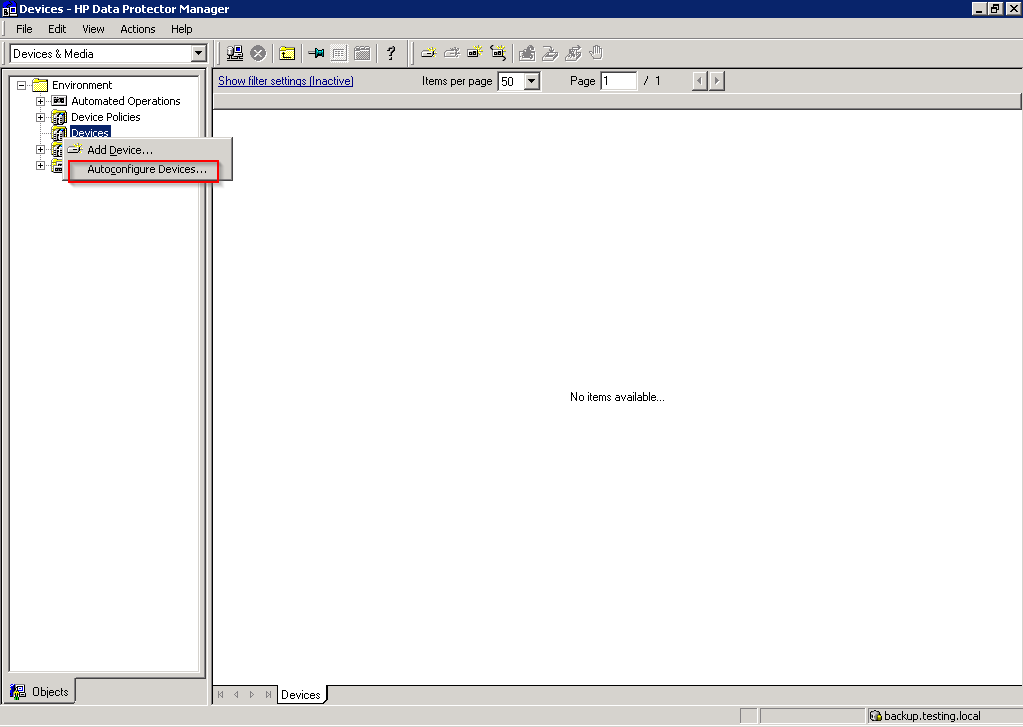
Task: Select Autoconfigure Devices from context menu
Action: click(x=147, y=170)
